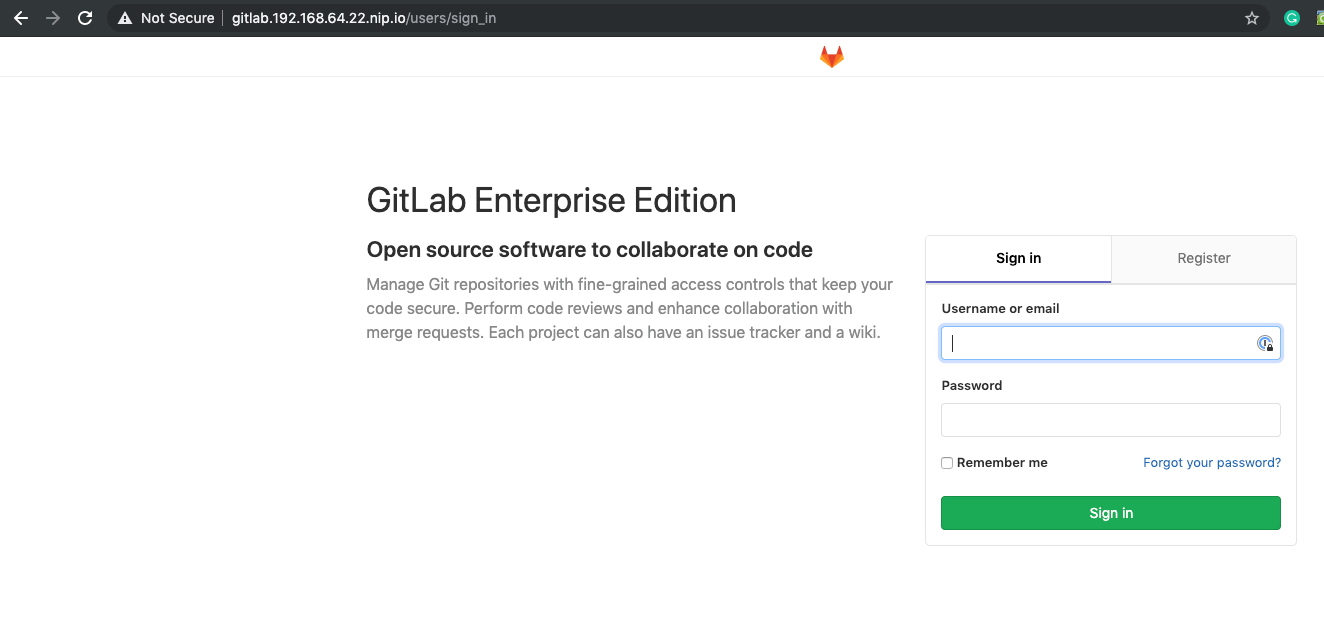
Task: Open the Forgot your password link
Action: (1212, 463)
